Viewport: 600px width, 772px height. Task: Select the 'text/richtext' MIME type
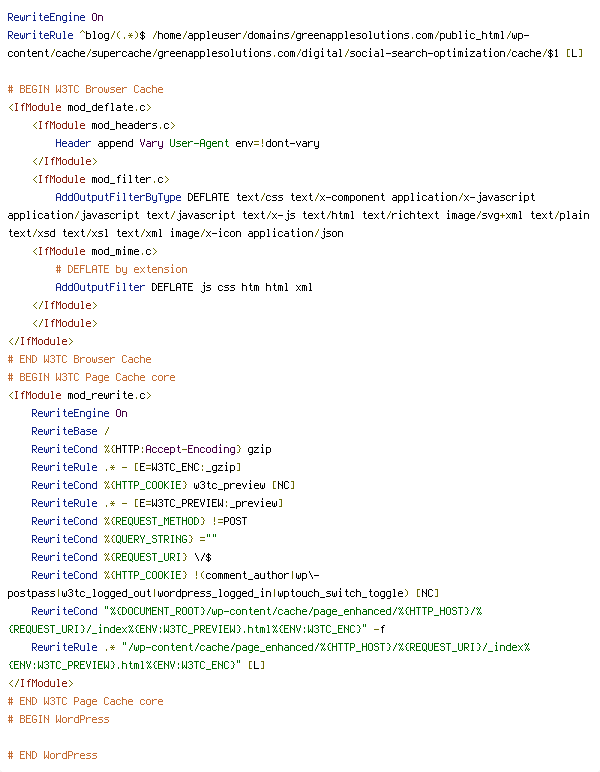click(x=400, y=215)
